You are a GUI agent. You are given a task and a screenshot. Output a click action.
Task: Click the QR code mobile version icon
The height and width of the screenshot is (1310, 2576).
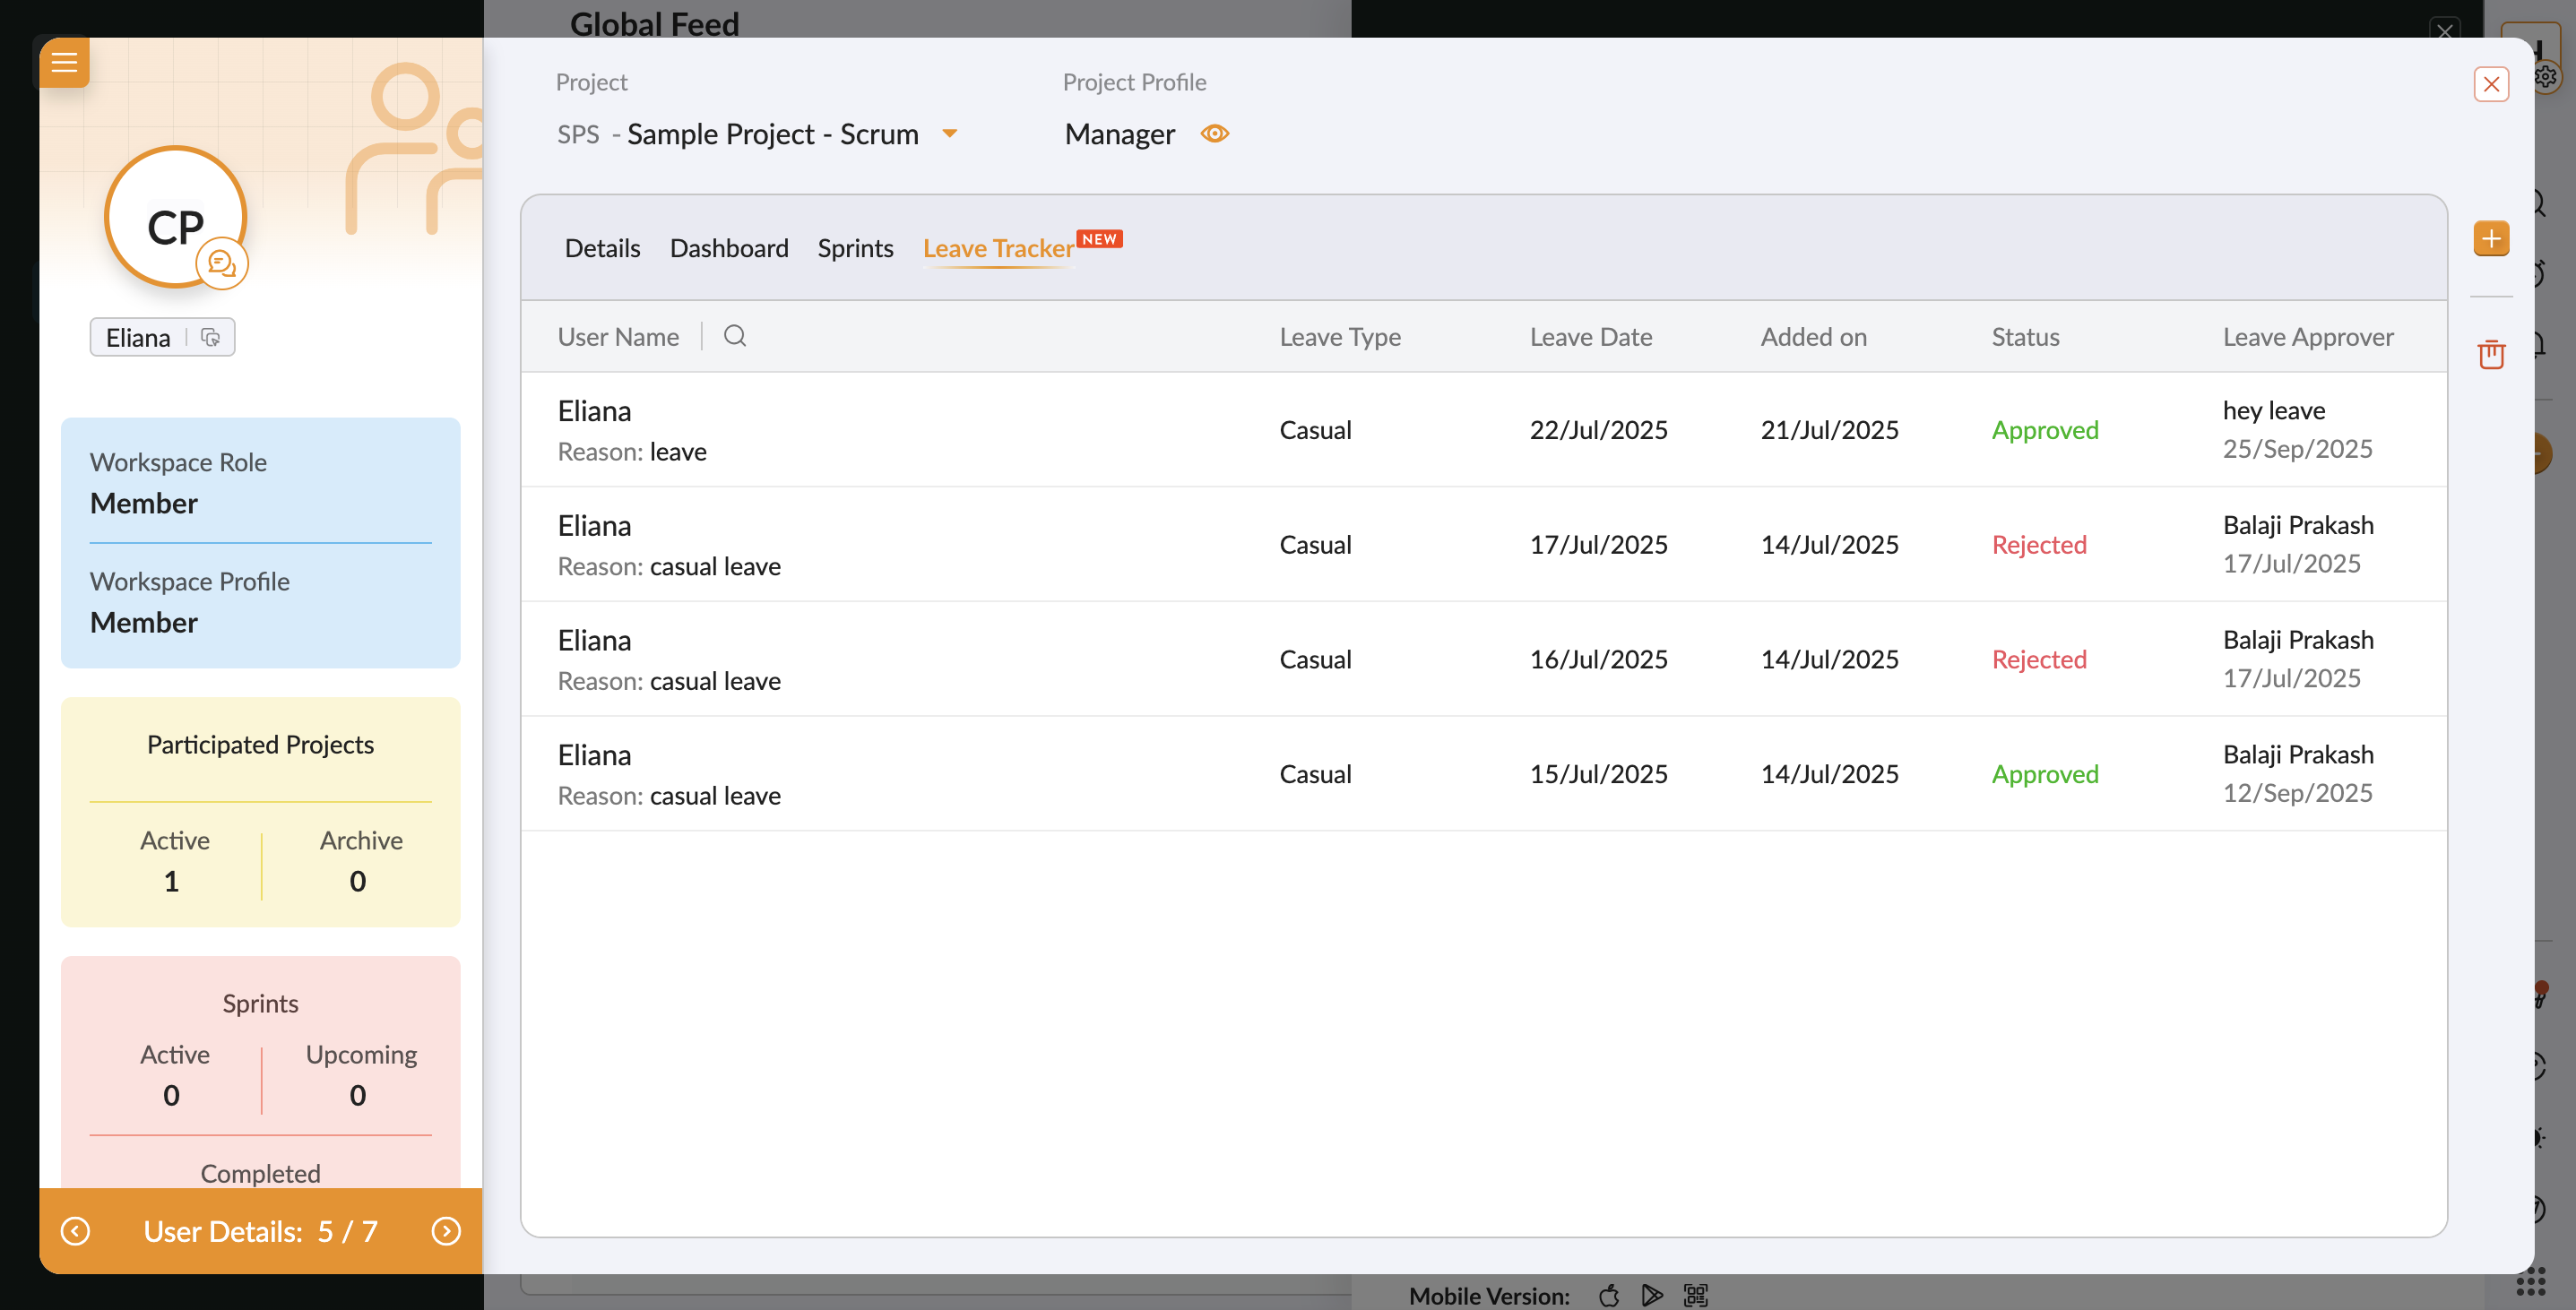[1696, 1296]
